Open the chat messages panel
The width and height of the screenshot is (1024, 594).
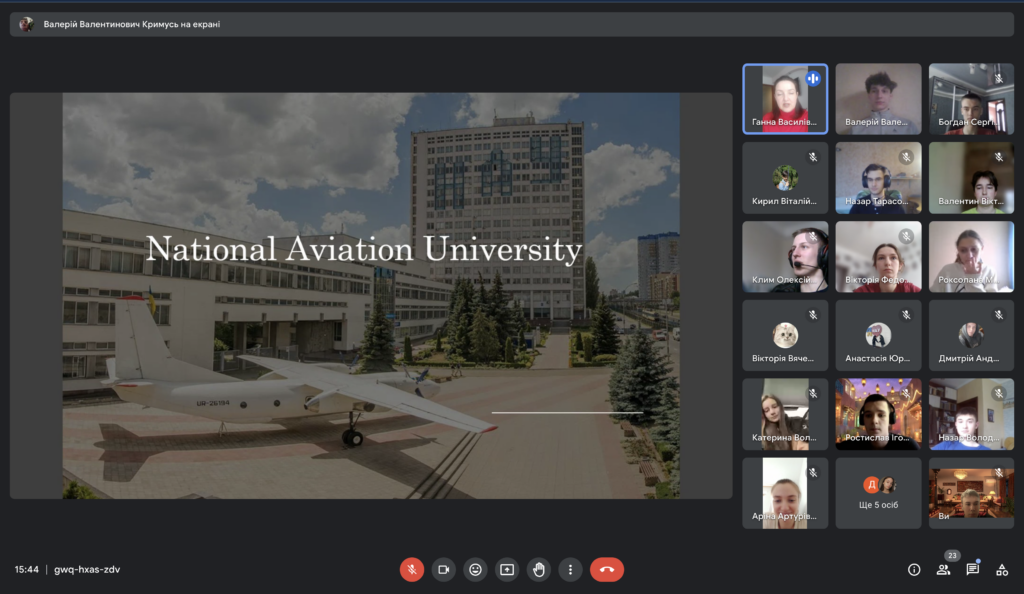972,570
